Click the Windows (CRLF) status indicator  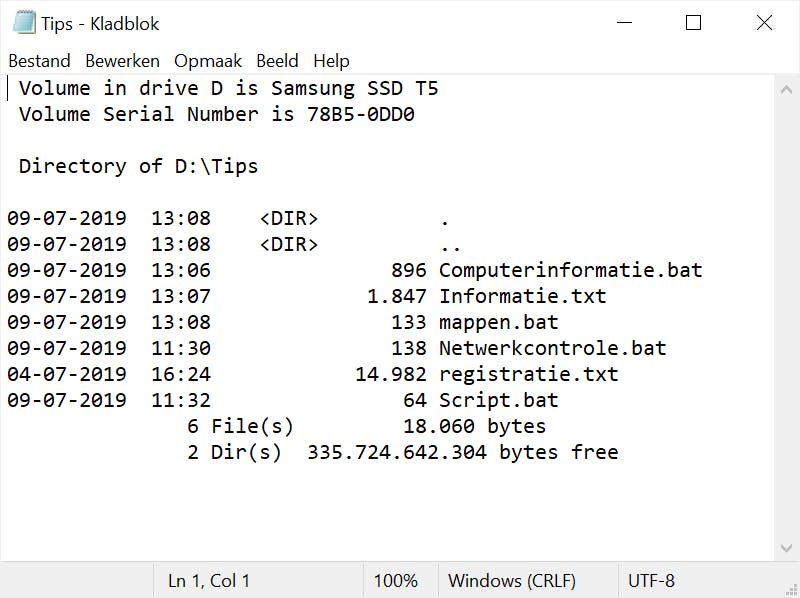tap(512, 580)
